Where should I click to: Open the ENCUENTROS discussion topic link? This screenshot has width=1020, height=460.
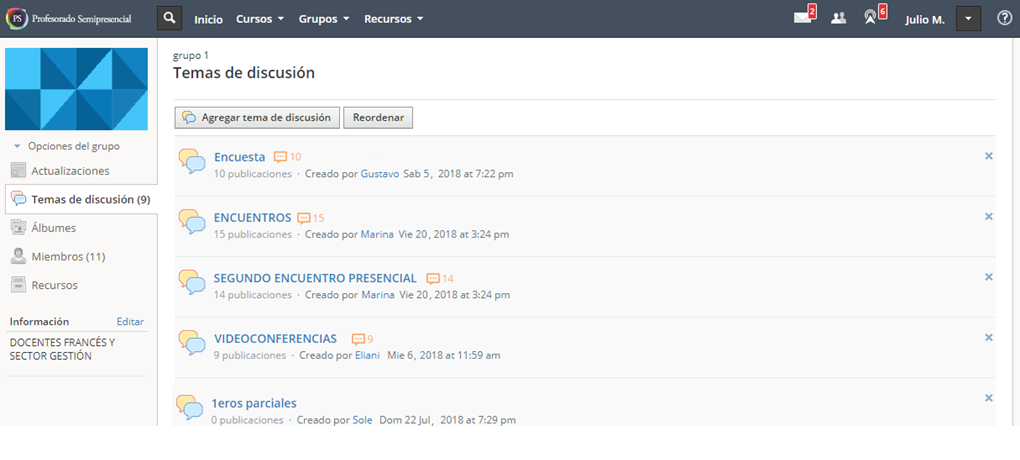[x=252, y=217]
